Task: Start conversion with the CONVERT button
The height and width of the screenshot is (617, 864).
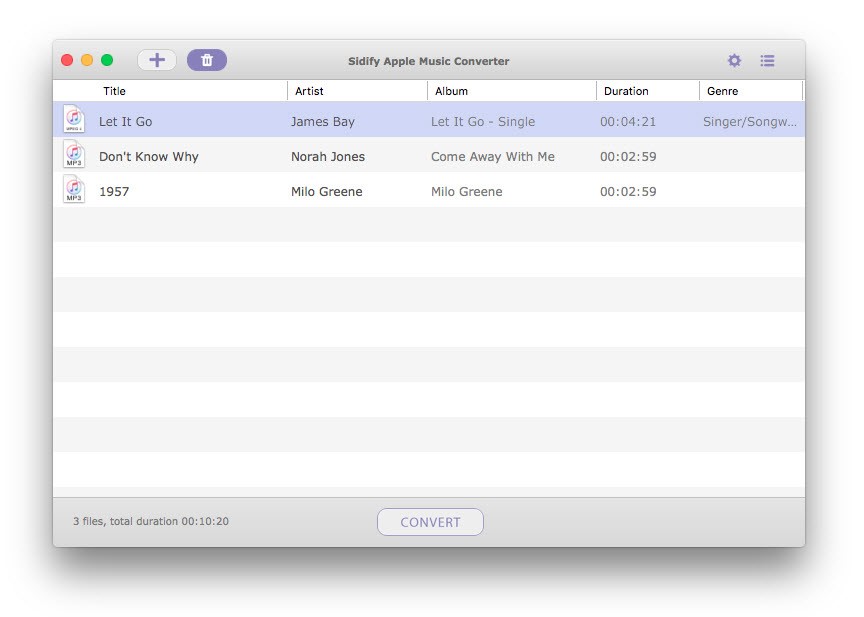Action: (x=430, y=522)
